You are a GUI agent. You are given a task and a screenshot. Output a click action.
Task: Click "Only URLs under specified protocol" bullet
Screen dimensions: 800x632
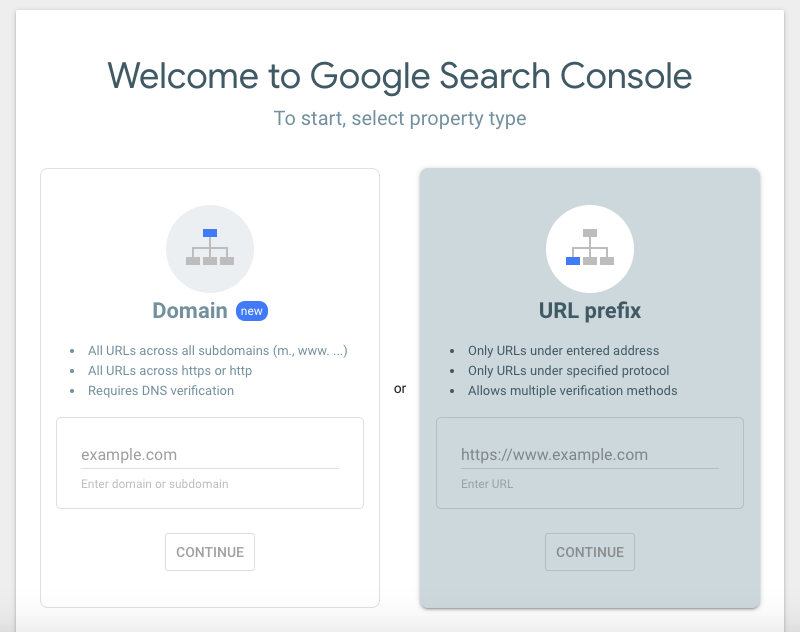click(x=568, y=371)
